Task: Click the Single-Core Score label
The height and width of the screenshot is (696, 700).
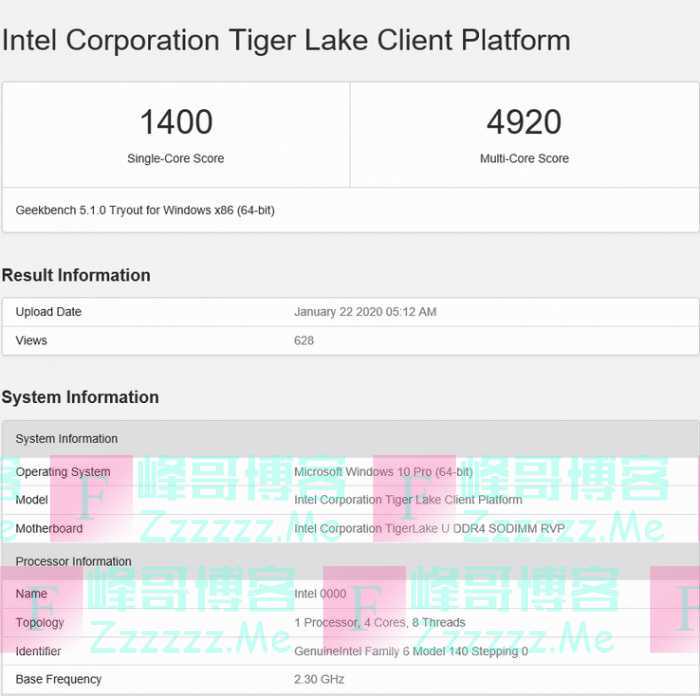Action: coord(176,158)
